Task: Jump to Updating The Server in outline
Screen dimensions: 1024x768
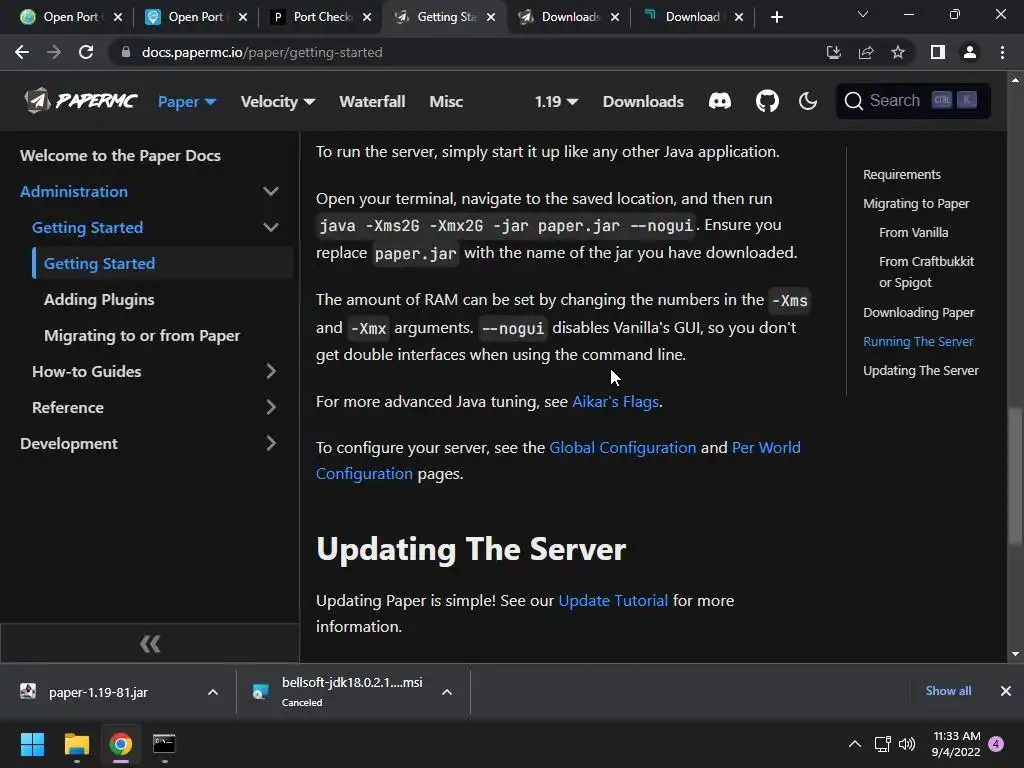Action: coord(920,370)
